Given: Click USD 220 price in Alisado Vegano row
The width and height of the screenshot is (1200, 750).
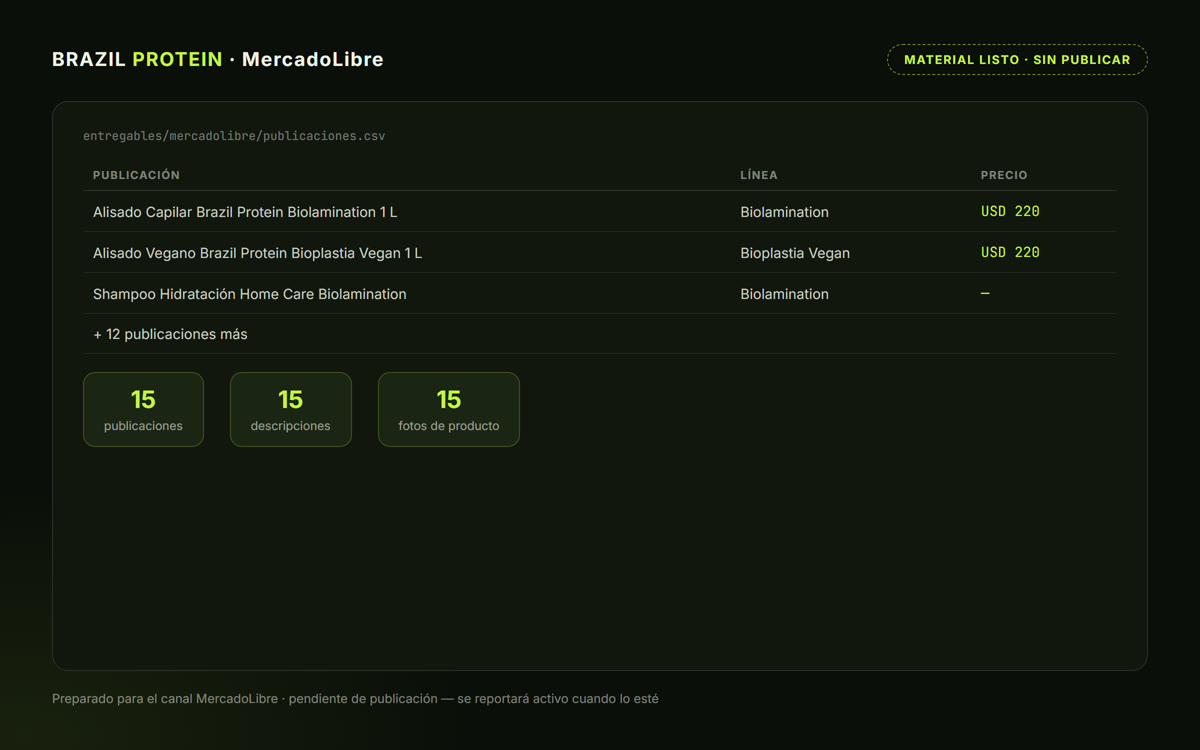Looking at the screenshot, I should (1010, 253).
